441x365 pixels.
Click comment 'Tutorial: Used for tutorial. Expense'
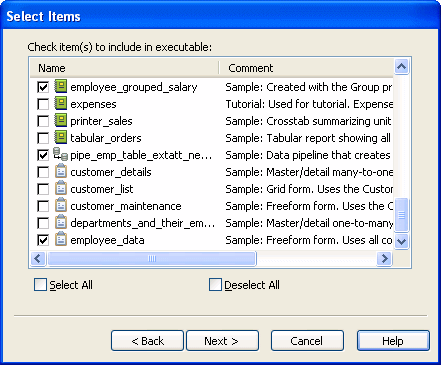[309, 104]
